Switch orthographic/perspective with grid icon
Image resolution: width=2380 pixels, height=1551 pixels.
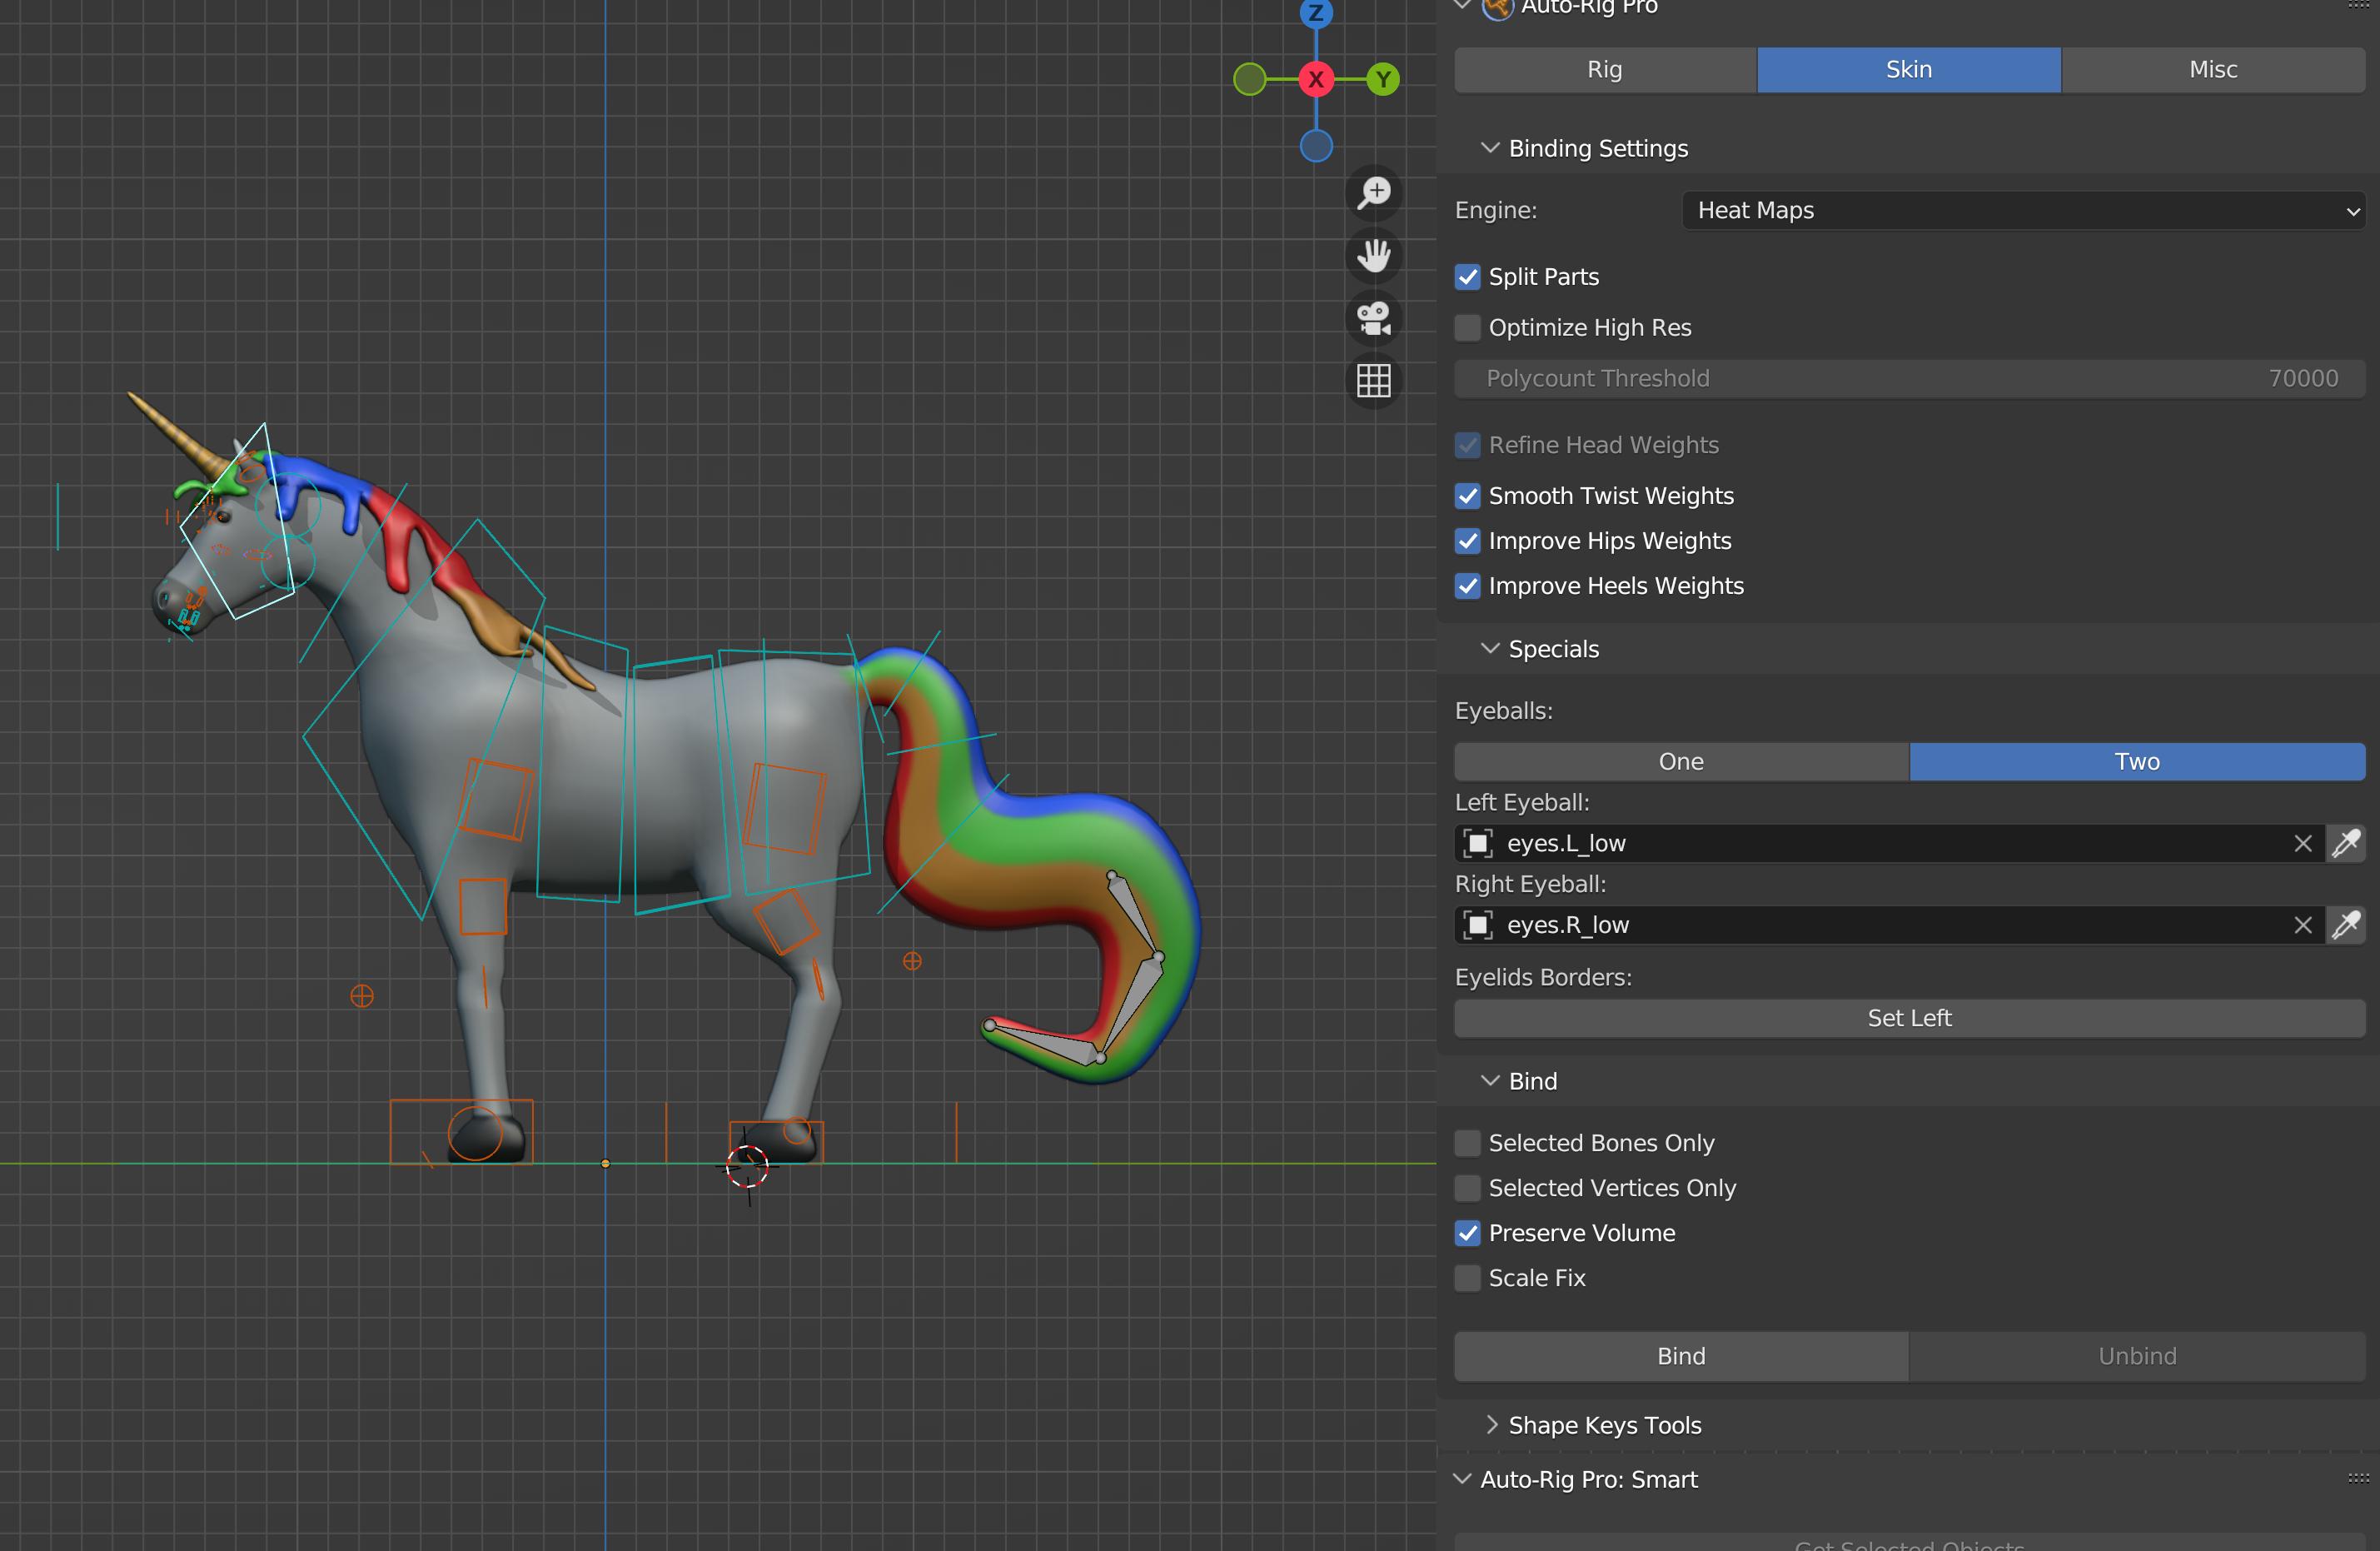click(x=1375, y=381)
